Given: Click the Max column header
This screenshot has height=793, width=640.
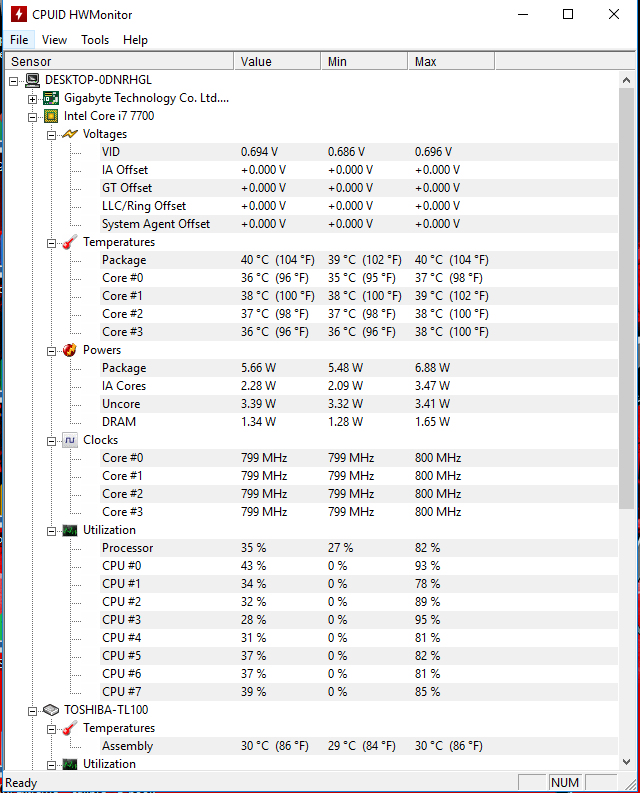Looking at the screenshot, I should (451, 62).
